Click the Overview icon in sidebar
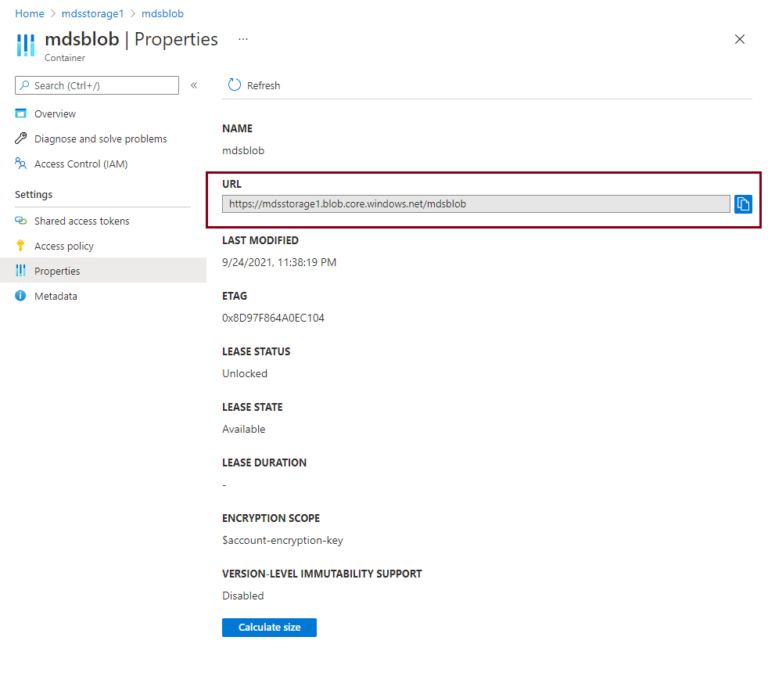768x691 pixels. (x=21, y=114)
